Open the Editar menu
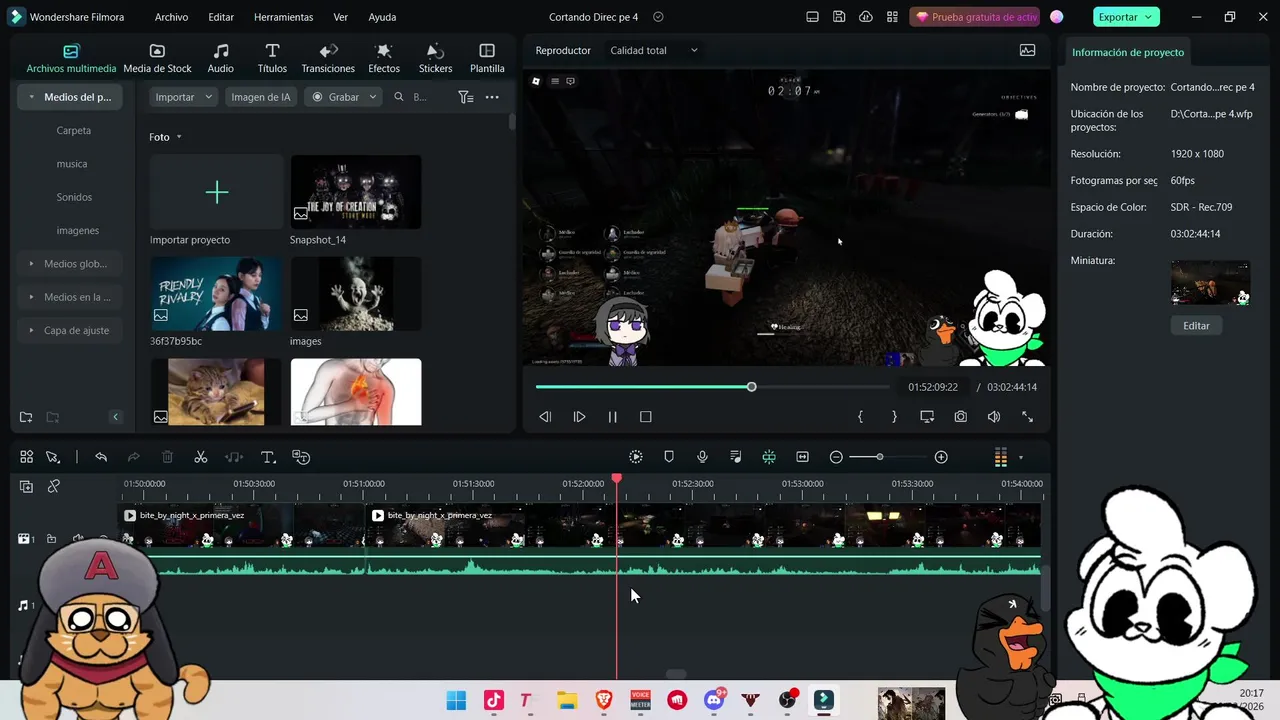 [221, 17]
